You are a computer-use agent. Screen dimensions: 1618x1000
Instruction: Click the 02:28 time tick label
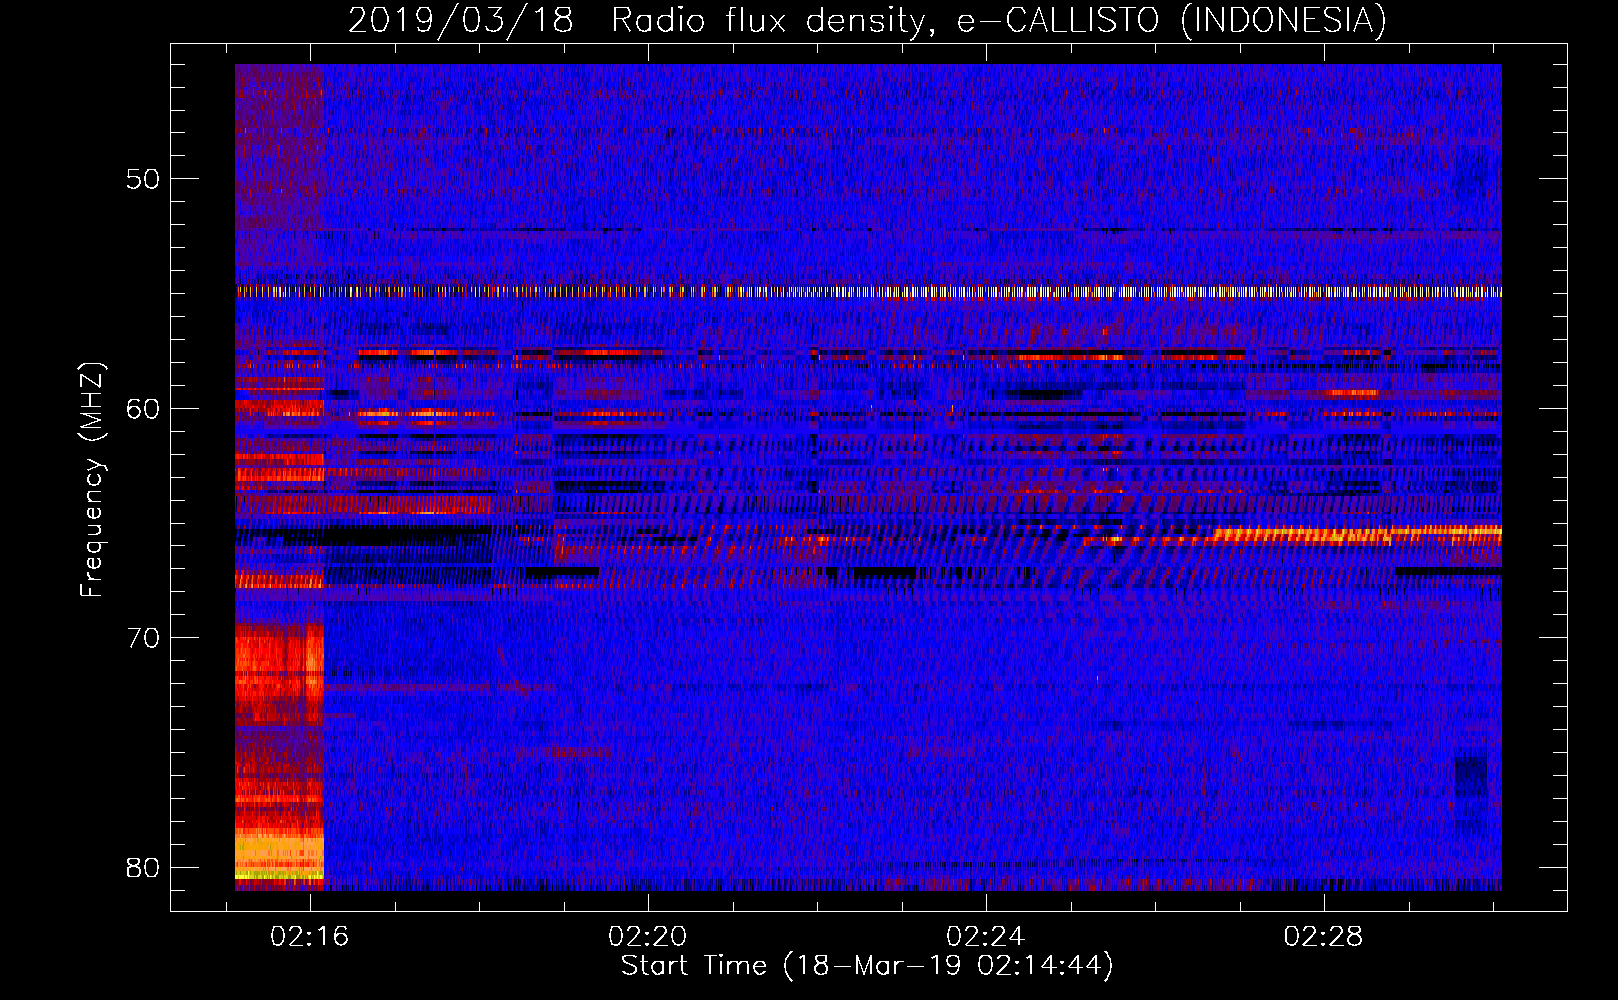pos(1324,936)
